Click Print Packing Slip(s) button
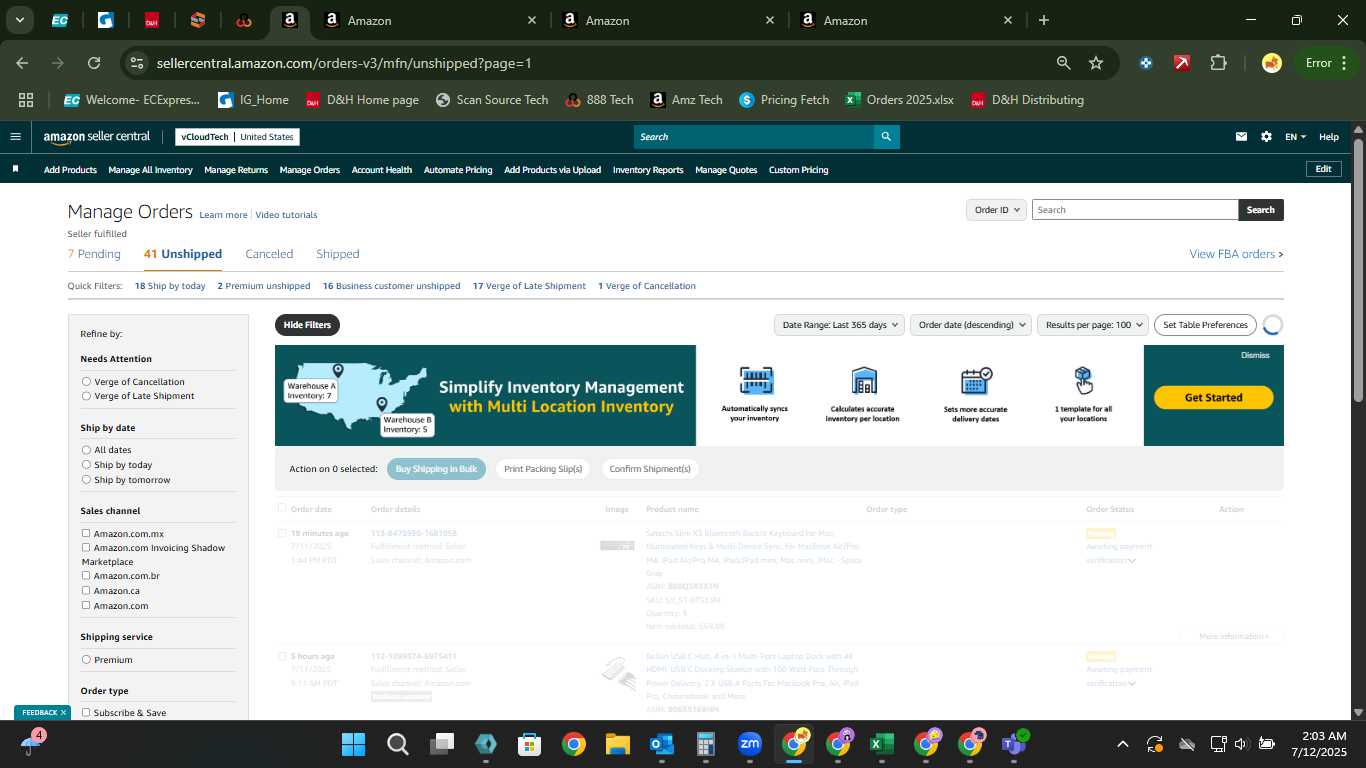Viewport: 1366px width, 768px height. pos(543,469)
